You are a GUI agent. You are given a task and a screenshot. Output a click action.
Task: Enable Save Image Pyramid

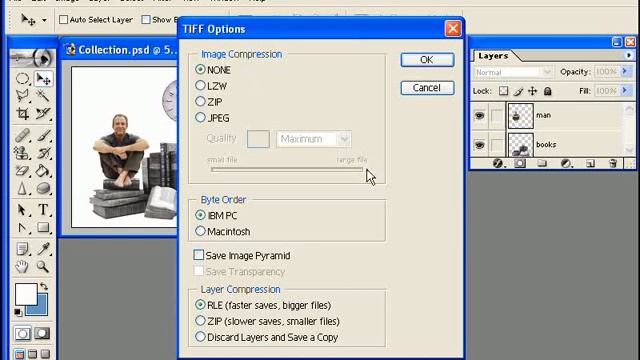242,256
